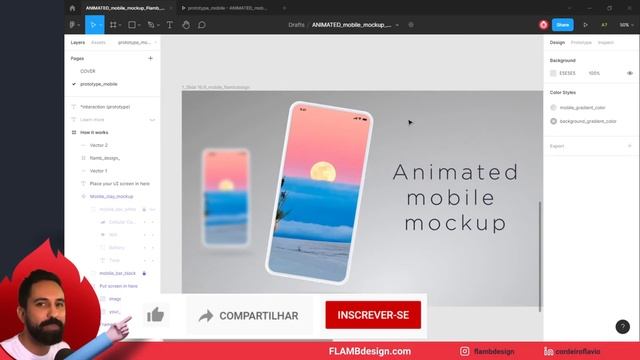Click the Share button
Image resolution: width=640 pixels, height=360 pixels.
point(562,25)
